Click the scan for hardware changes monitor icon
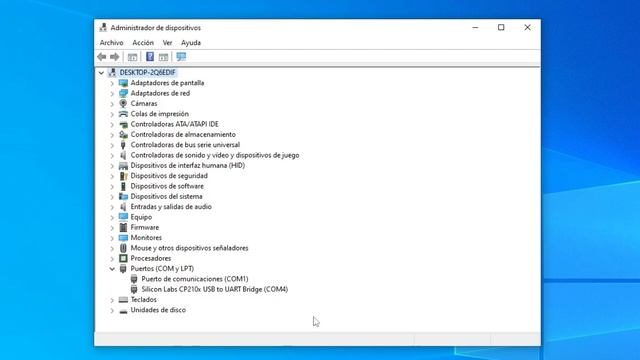 tap(181, 57)
